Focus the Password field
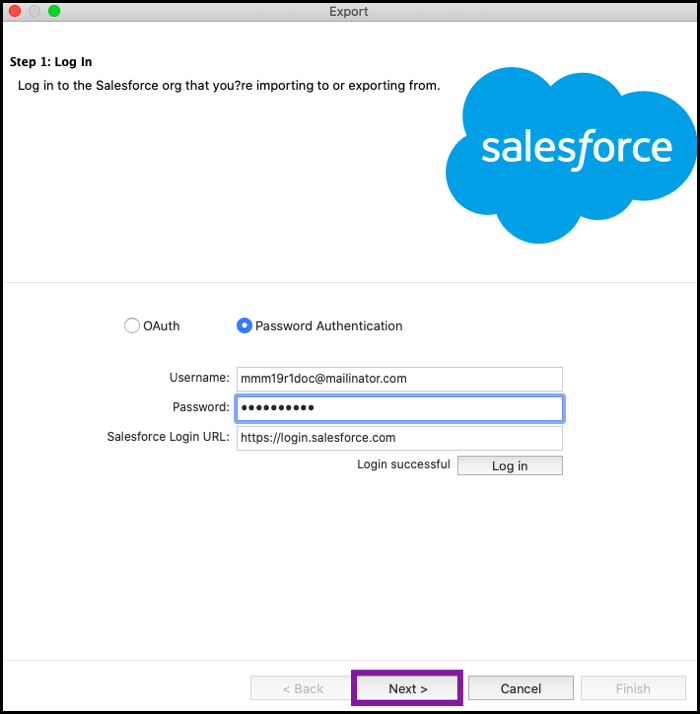The height and width of the screenshot is (714, 700). 399,408
